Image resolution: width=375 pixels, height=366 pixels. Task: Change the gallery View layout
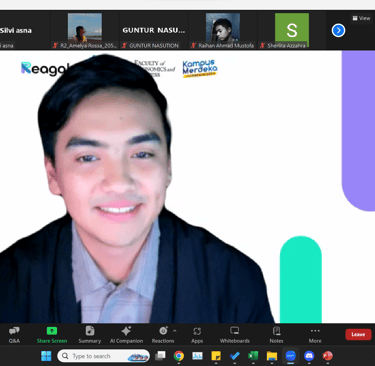pyautogui.click(x=362, y=18)
